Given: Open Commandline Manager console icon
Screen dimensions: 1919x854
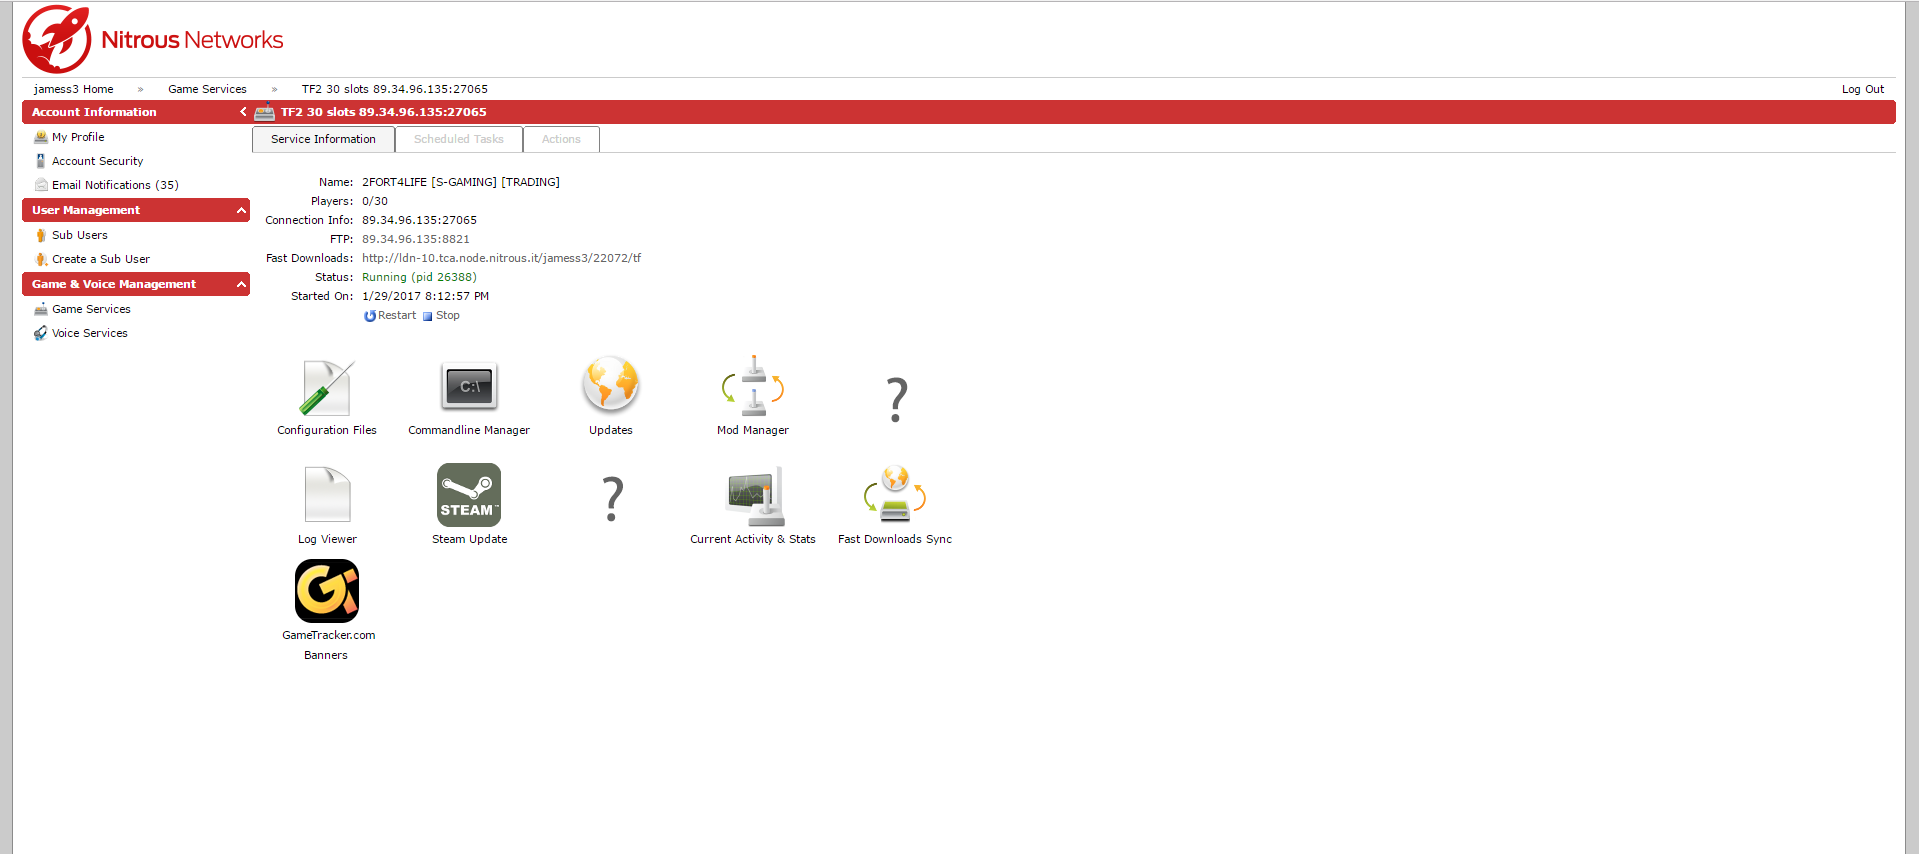Looking at the screenshot, I should click(x=469, y=387).
